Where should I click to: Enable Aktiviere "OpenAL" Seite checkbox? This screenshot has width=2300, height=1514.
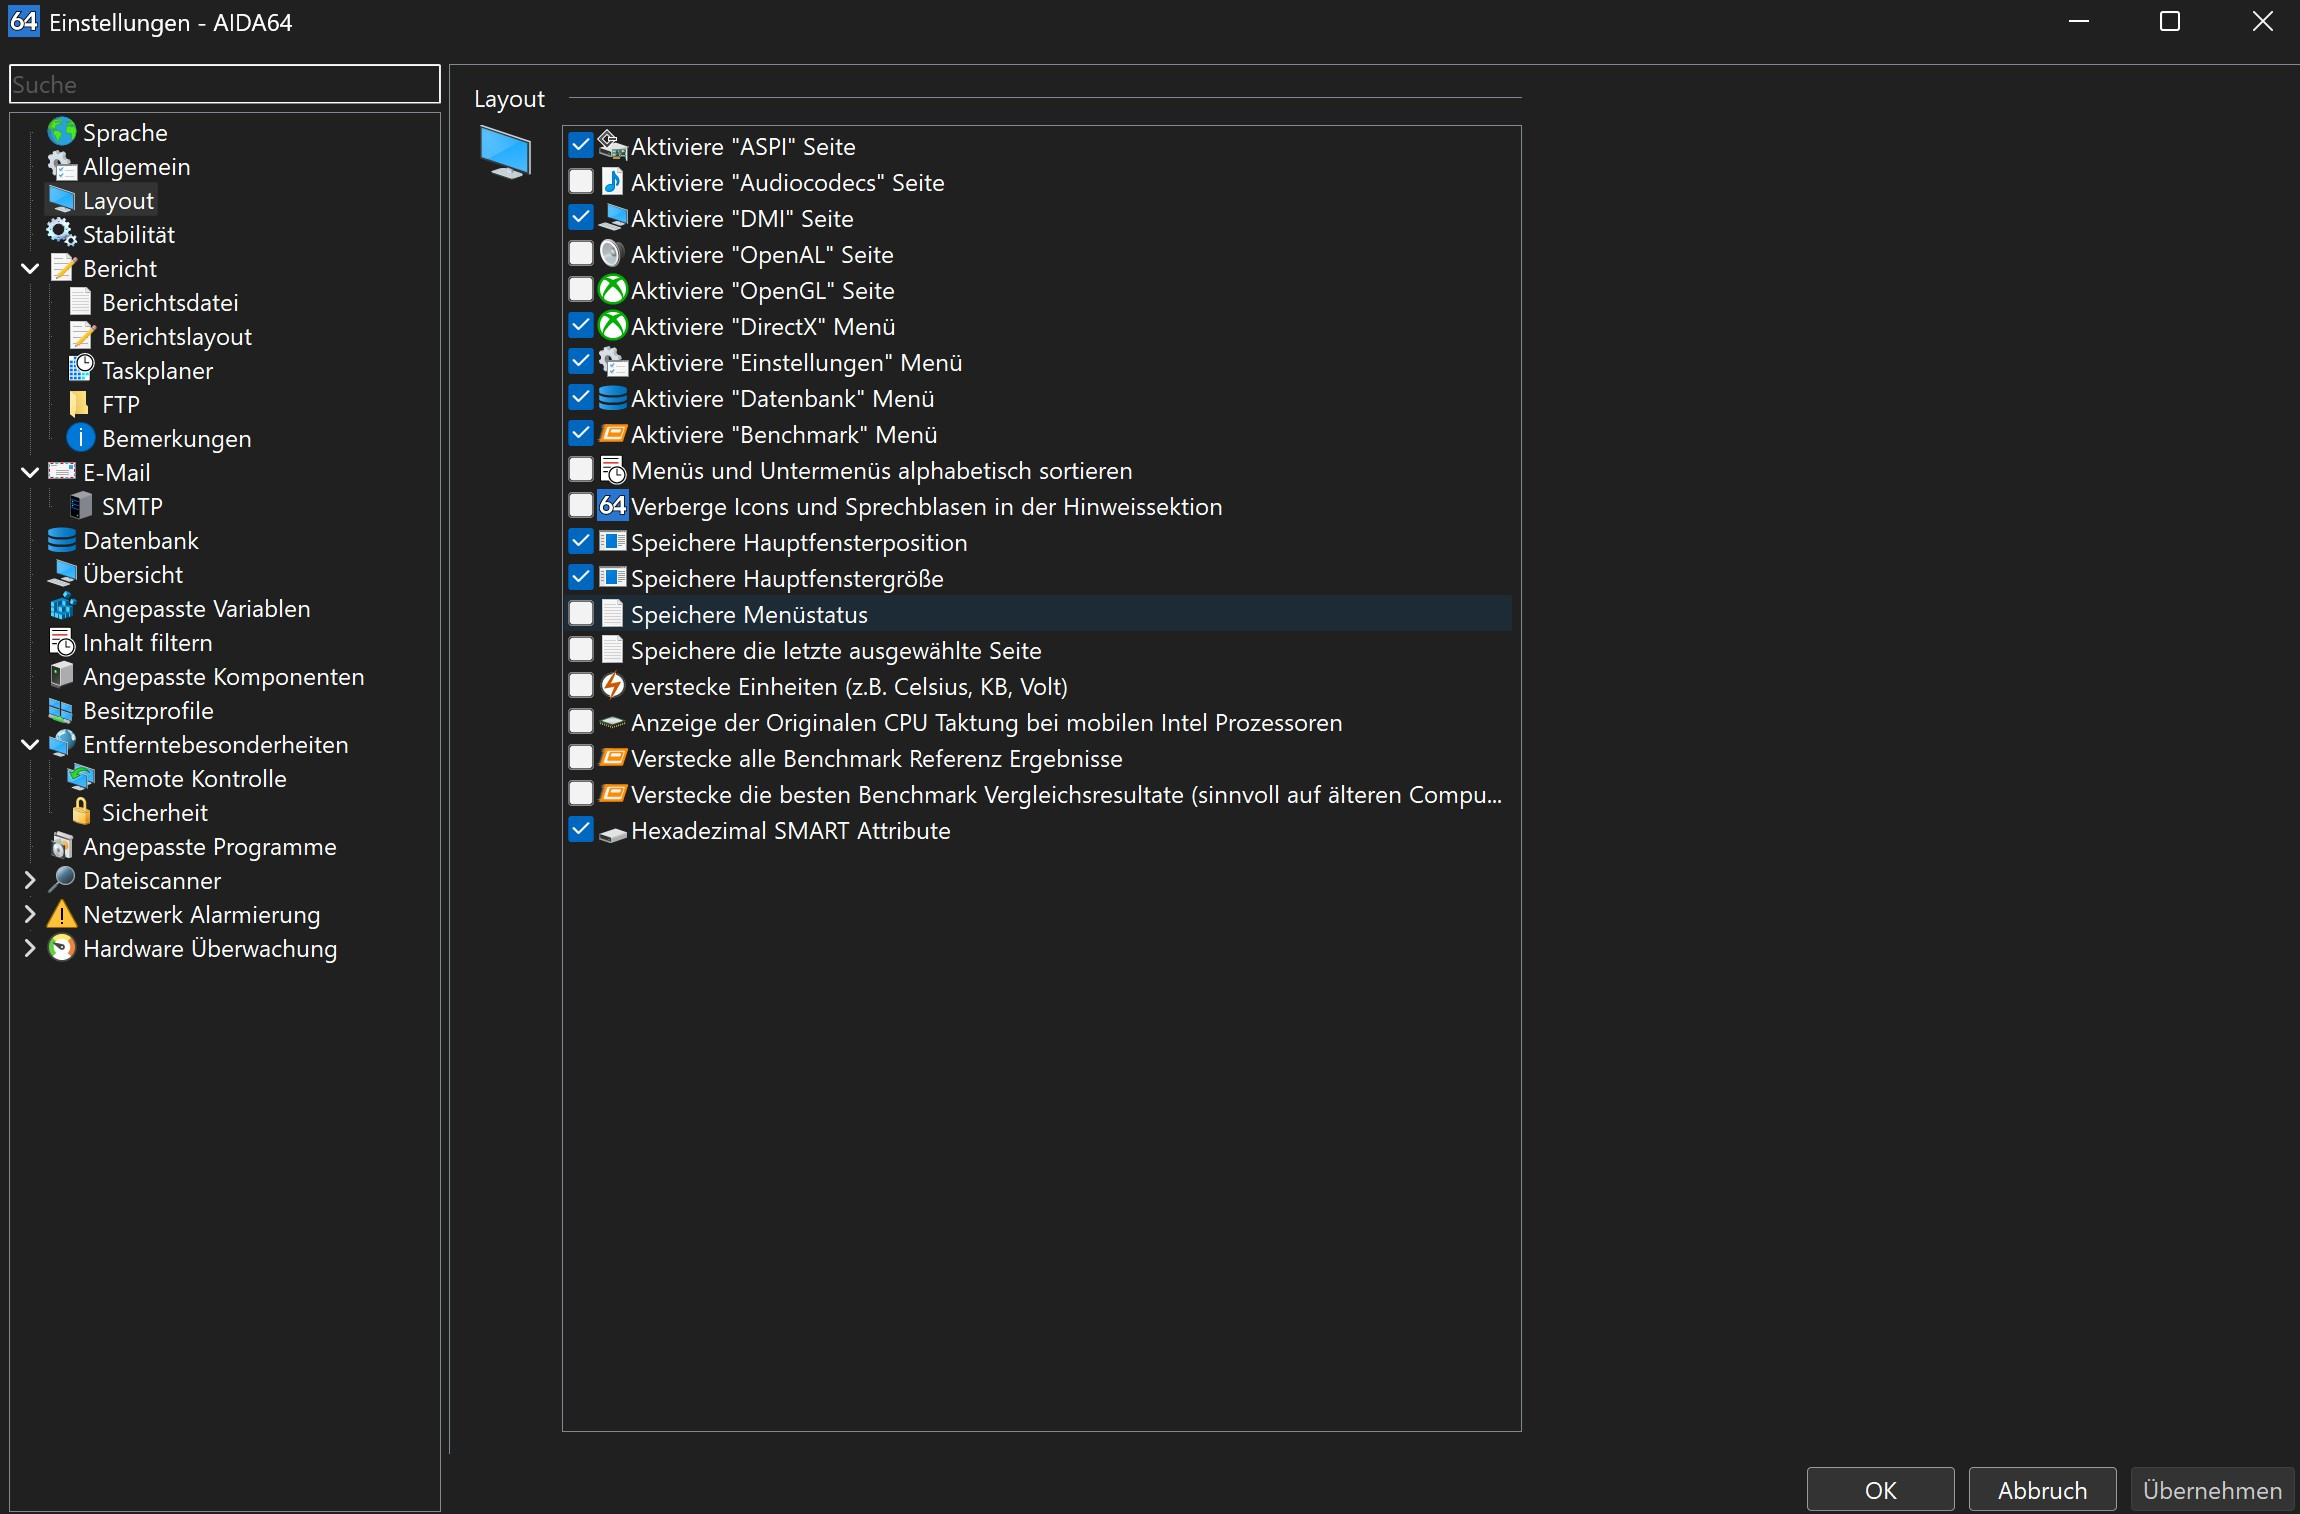(x=581, y=253)
